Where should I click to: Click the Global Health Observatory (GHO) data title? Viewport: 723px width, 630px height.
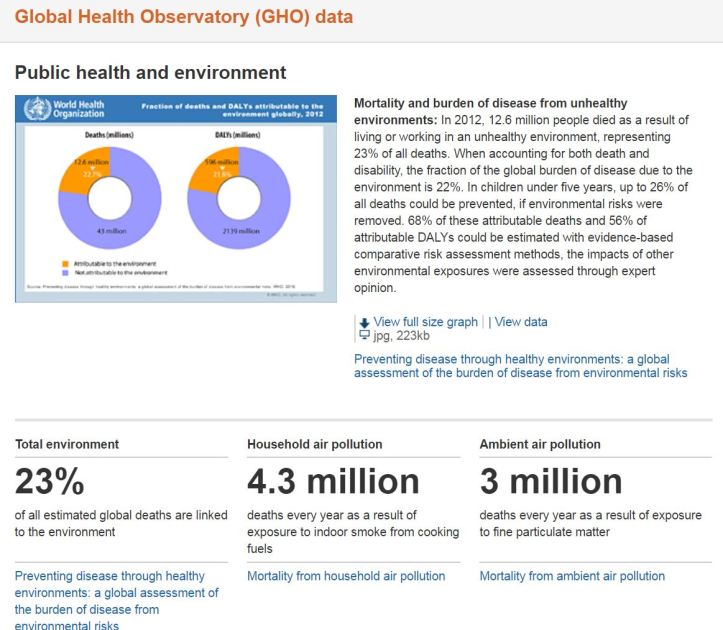click(x=184, y=18)
